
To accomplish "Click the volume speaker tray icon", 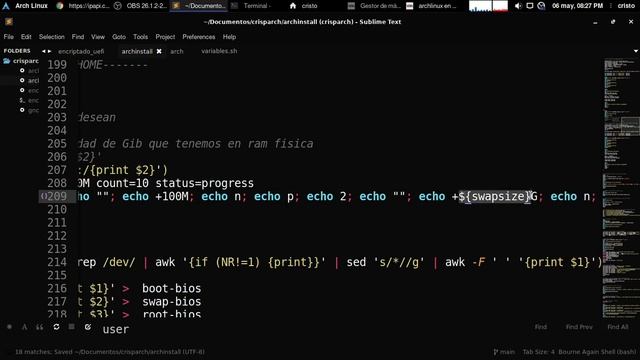I will [518, 6].
